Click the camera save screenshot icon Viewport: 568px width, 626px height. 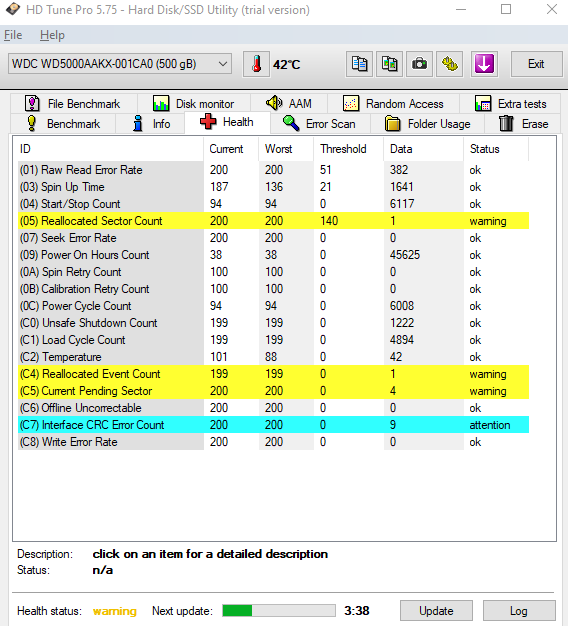tap(419, 64)
